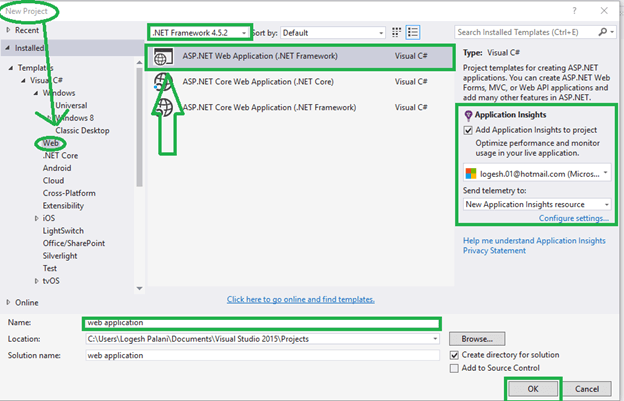Select ASP.NET Core Web Application (.NET Framework) row
Screen dimensions: 624x401
pos(300,107)
